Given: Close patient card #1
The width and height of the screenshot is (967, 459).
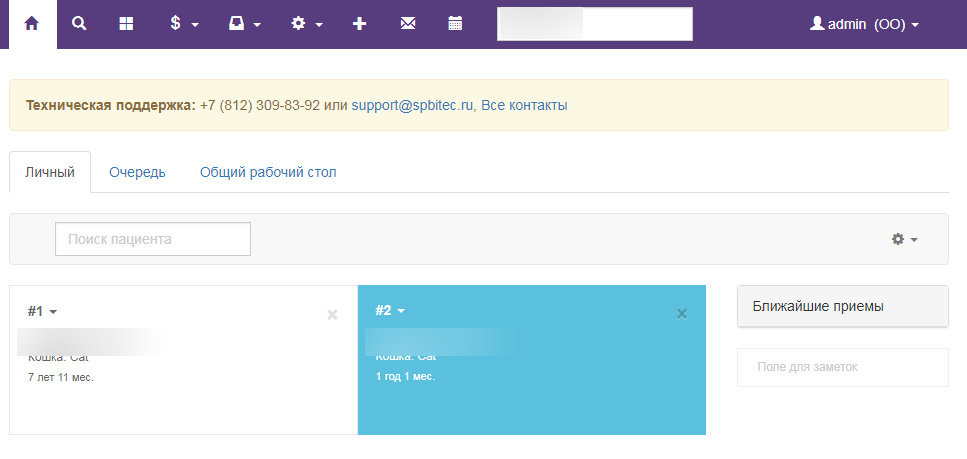Looking at the screenshot, I should (332, 315).
